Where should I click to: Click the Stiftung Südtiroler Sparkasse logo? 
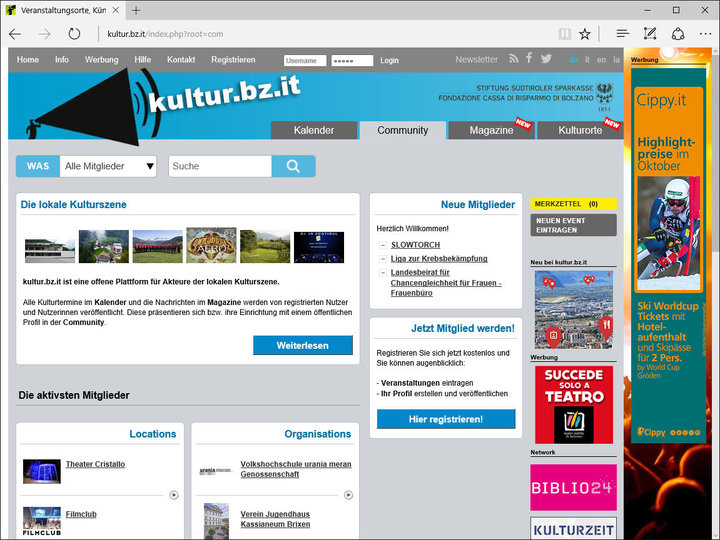526,97
